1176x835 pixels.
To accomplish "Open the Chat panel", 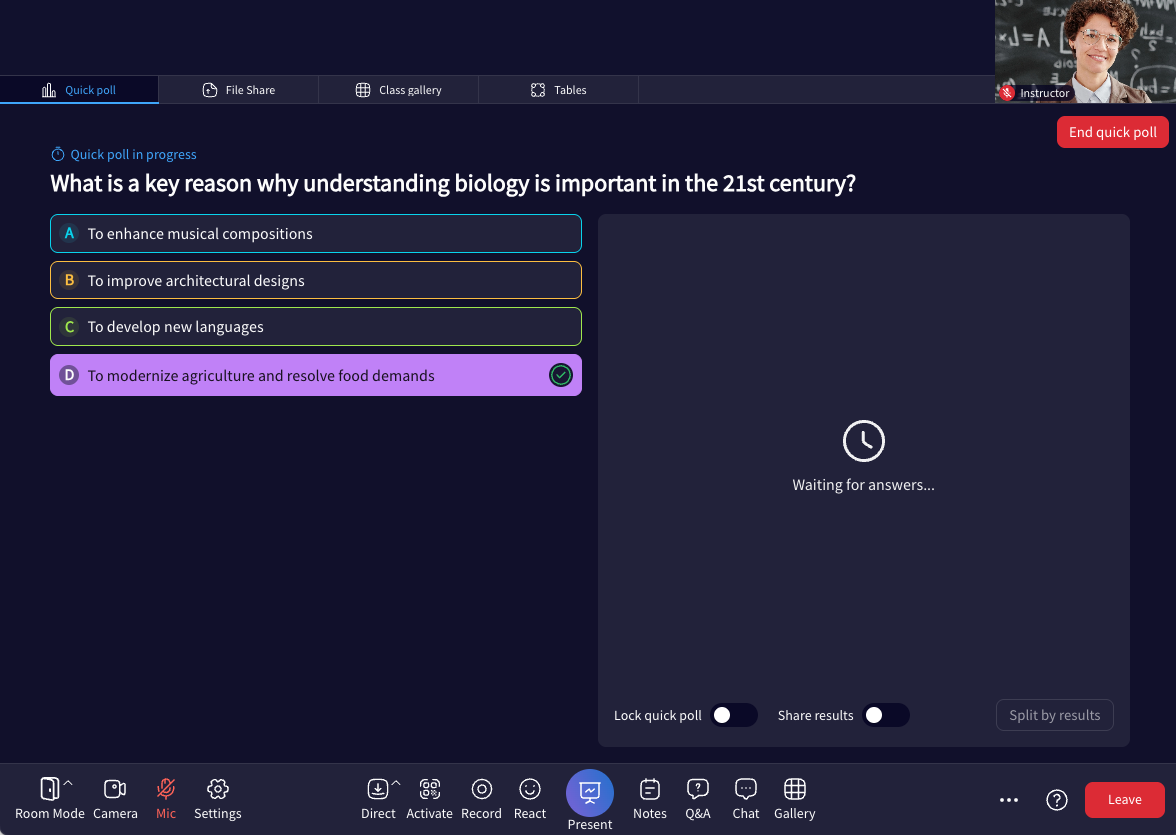I will [746, 790].
